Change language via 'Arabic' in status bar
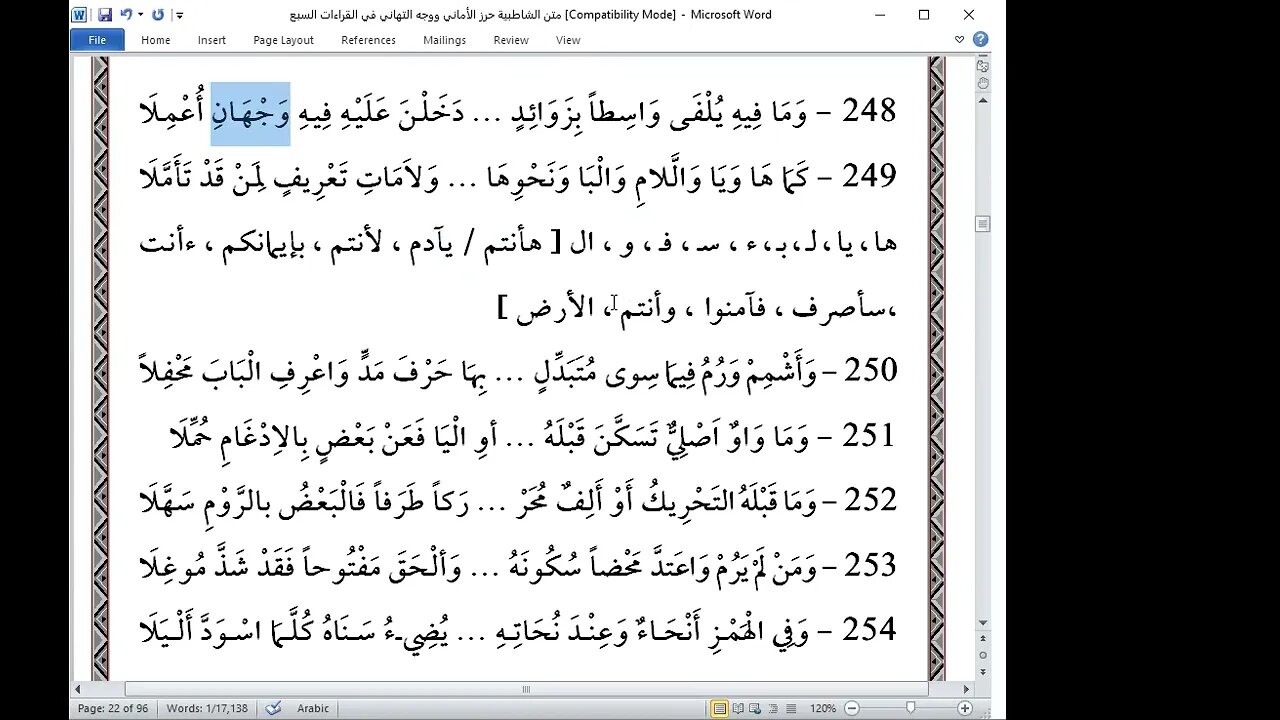Viewport: 1280px width, 720px height. click(313, 708)
